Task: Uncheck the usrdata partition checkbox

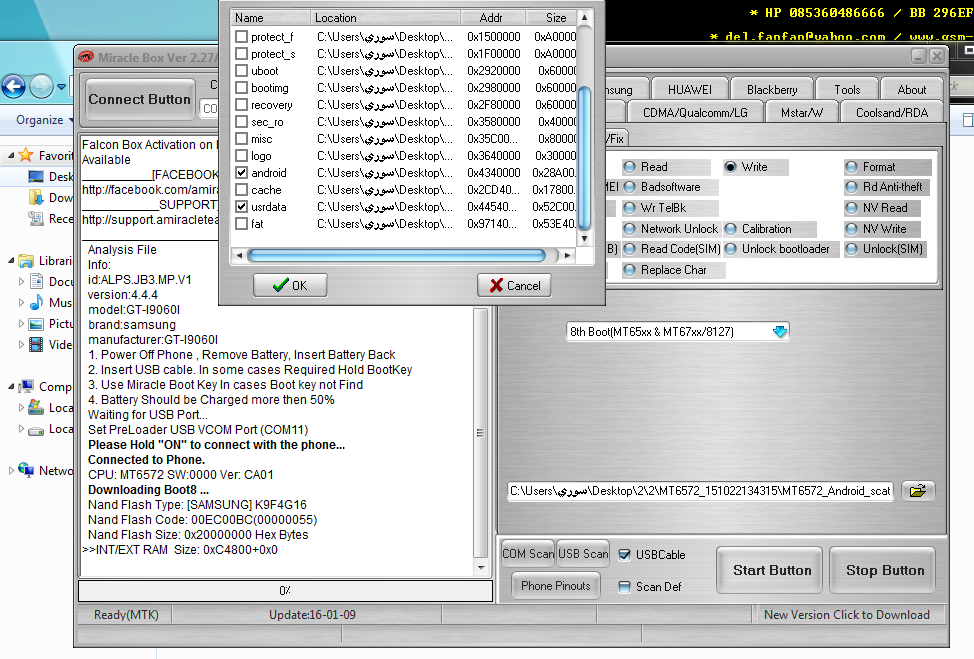Action: click(x=242, y=206)
